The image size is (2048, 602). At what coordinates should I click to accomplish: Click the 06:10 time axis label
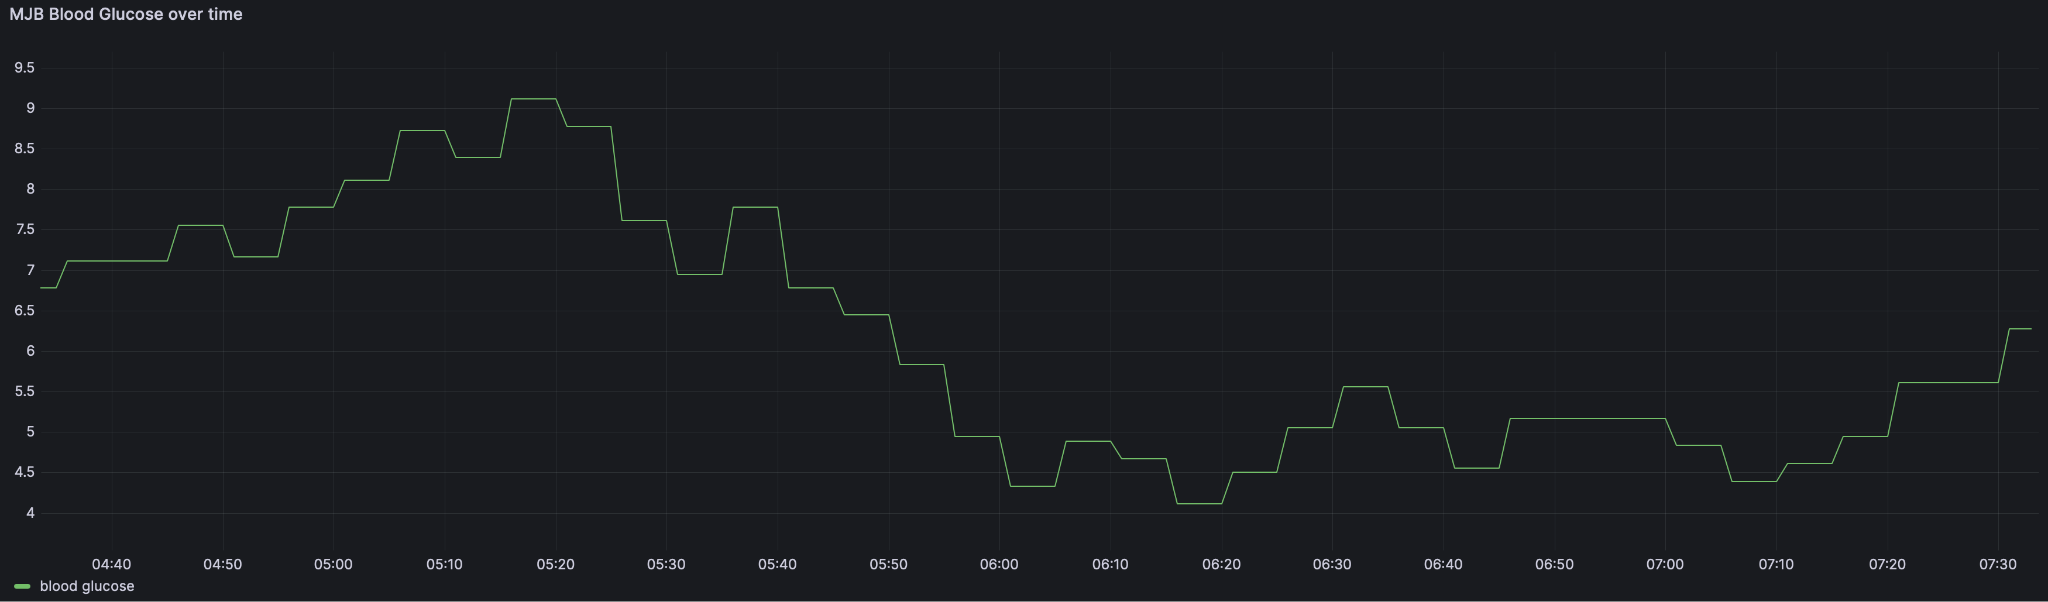pyautogui.click(x=1111, y=564)
